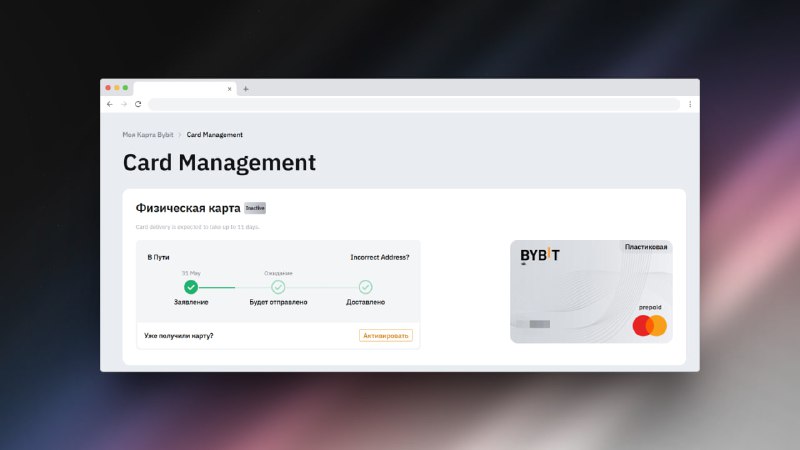Viewport: 800px width, 450px height.
Task: Click the Пластиковая label on the card
Action: pos(646,247)
